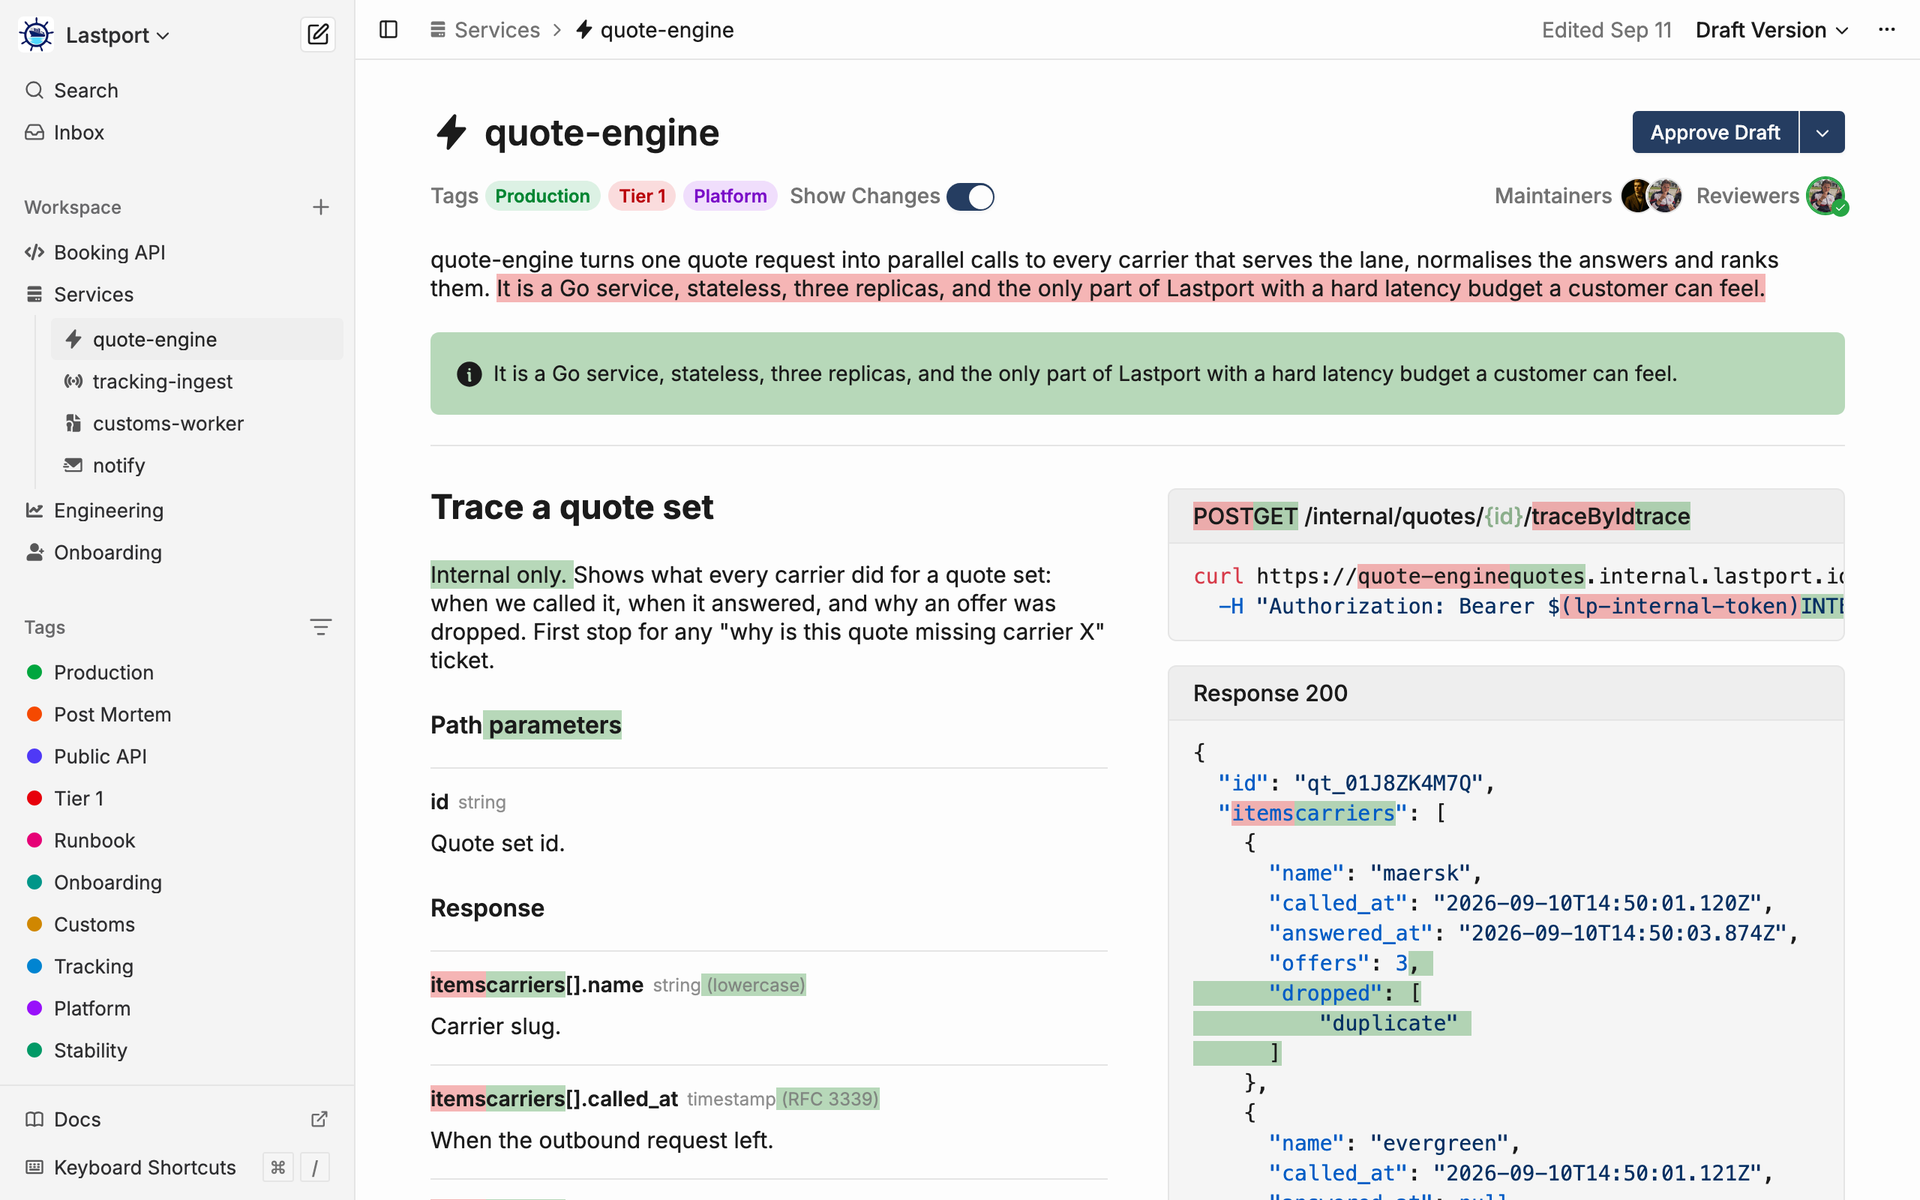Click the Tier 1 tag pill
The image size is (1920, 1200).
[642, 196]
